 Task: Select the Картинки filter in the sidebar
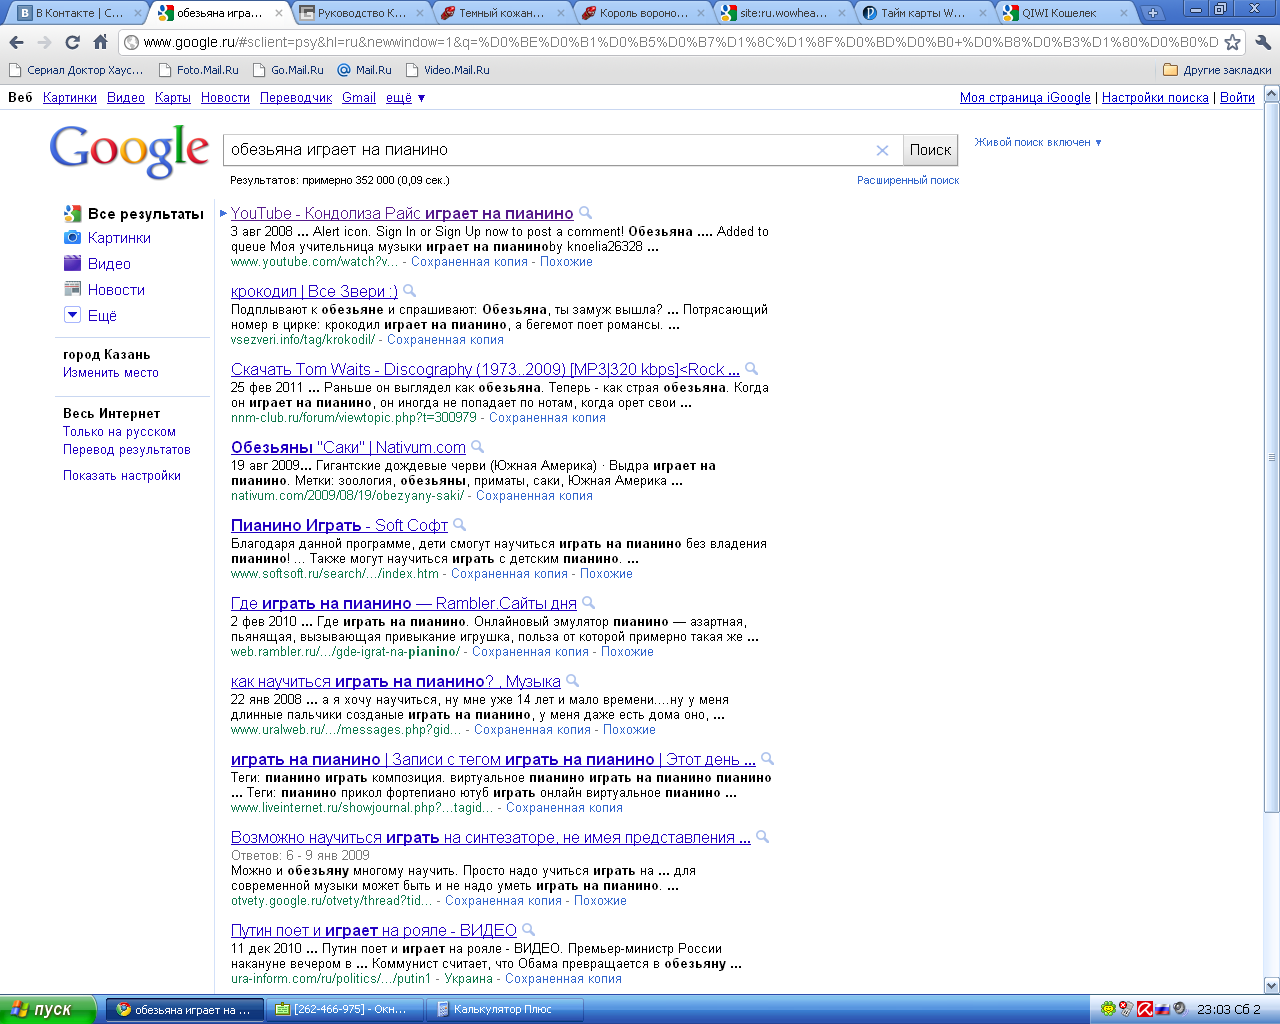click(x=119, y=238)
